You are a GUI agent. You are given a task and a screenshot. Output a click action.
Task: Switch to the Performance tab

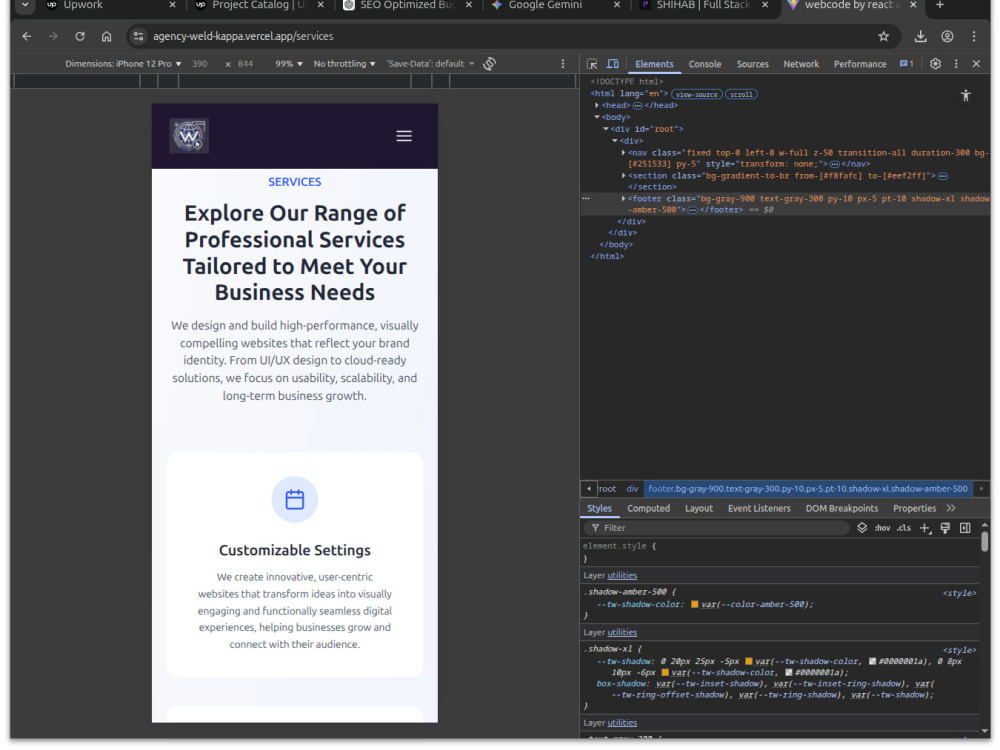(x=860, y=64)
